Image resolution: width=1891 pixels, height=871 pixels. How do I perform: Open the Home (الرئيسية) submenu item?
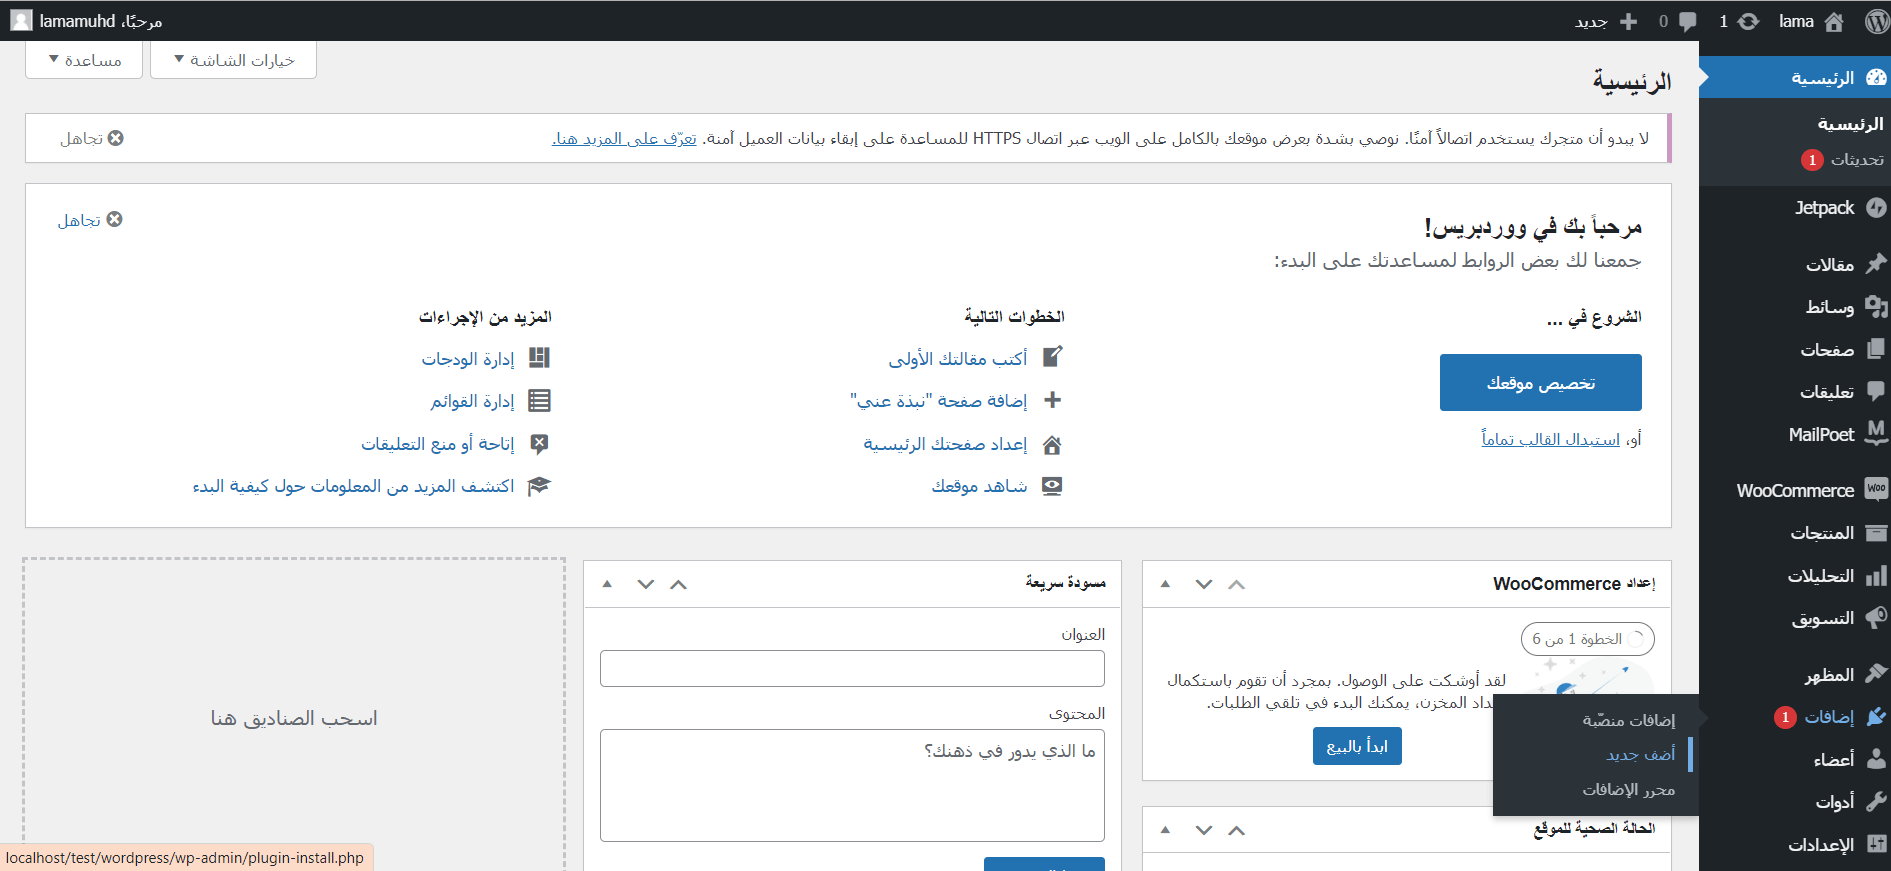pyautogui.click(x=1850, y=123)
